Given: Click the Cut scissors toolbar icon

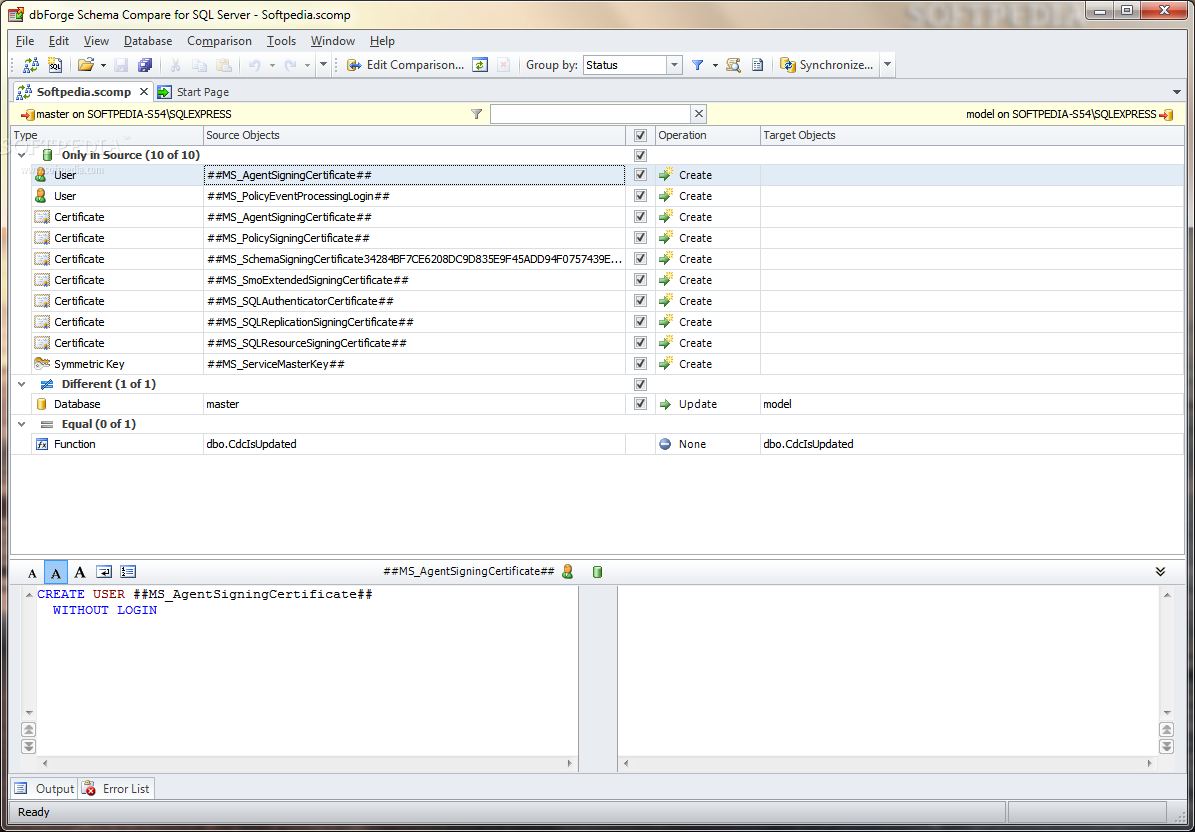Looking at the screenshot, I should pyautogui.click(x=176, y=65).
